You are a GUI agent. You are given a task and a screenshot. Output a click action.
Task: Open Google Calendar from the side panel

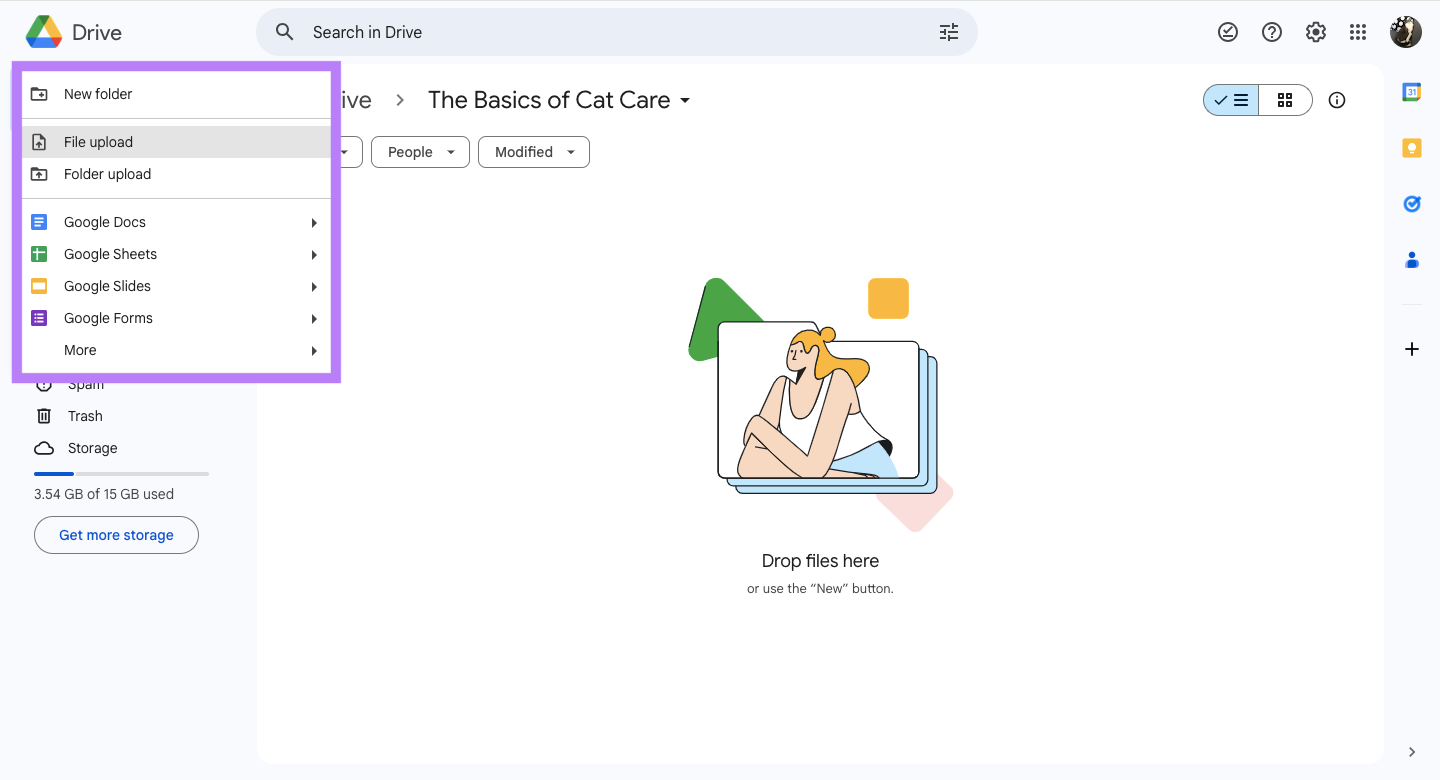point(1411,91)
